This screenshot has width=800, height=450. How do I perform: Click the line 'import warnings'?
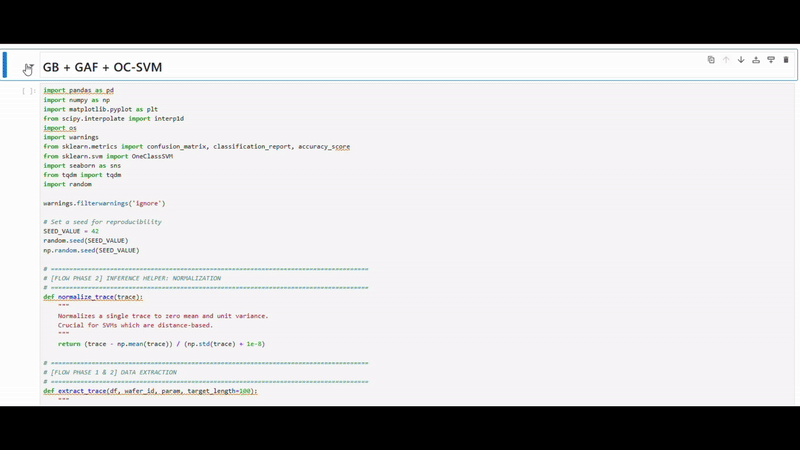click(71, 137)
